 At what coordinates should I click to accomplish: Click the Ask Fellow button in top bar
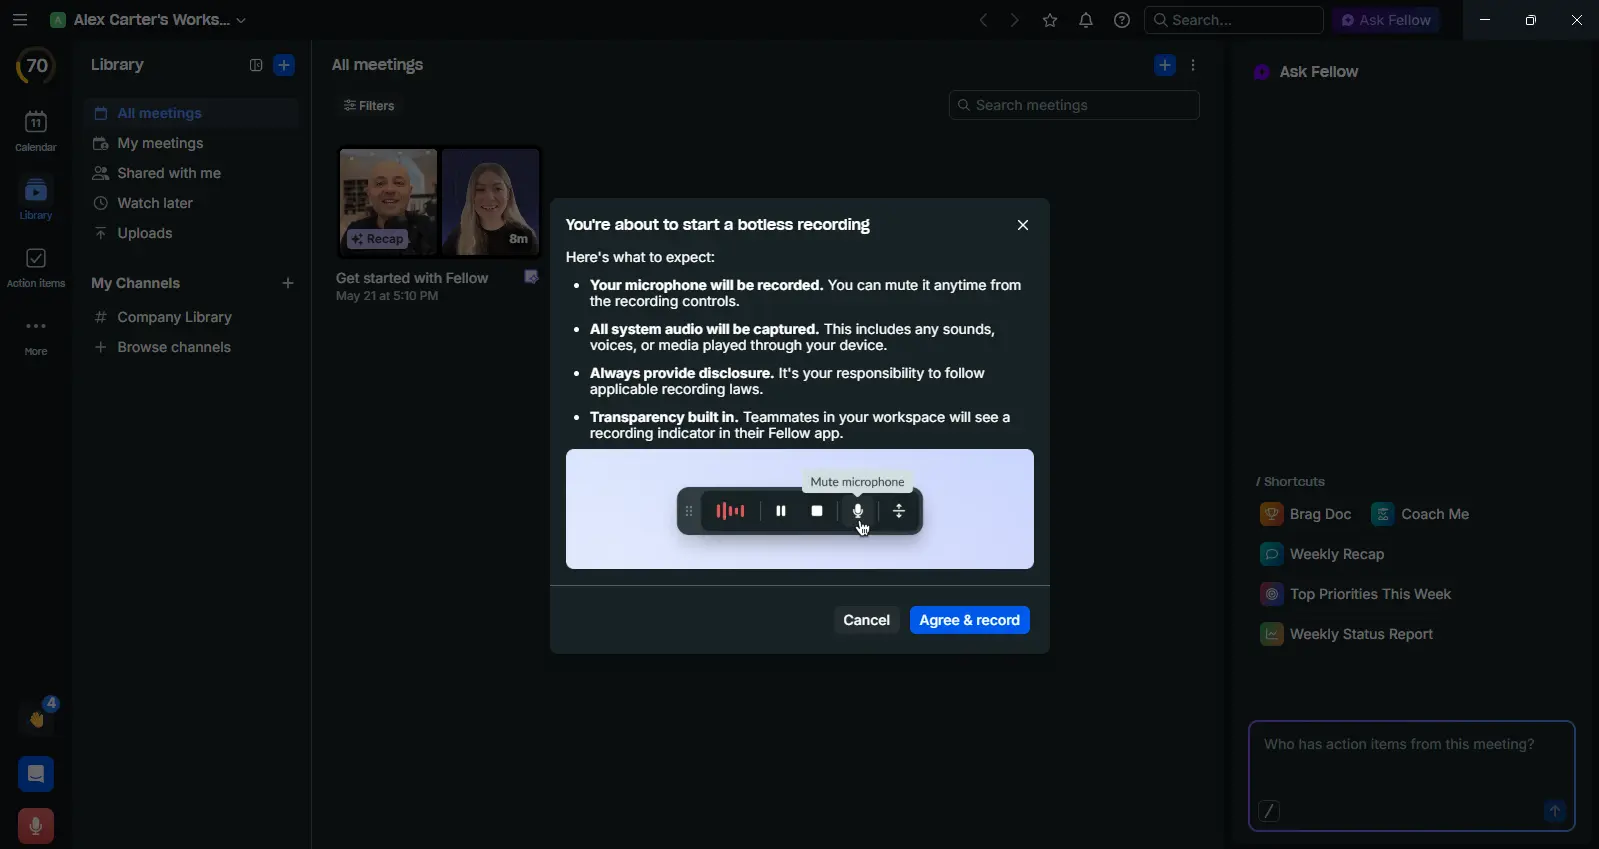tap(1386, 20)
